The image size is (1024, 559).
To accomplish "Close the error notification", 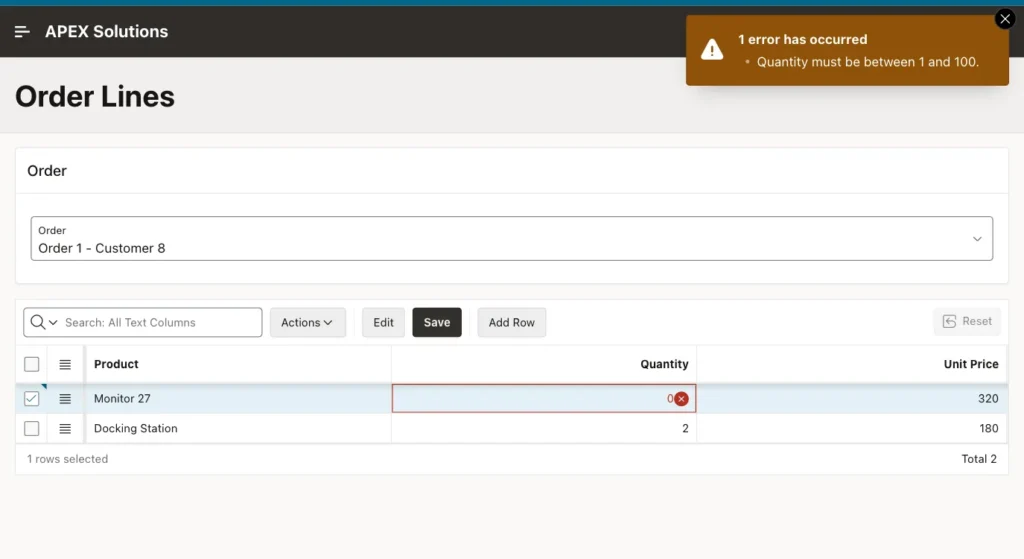I will [x=1005, y=19].
